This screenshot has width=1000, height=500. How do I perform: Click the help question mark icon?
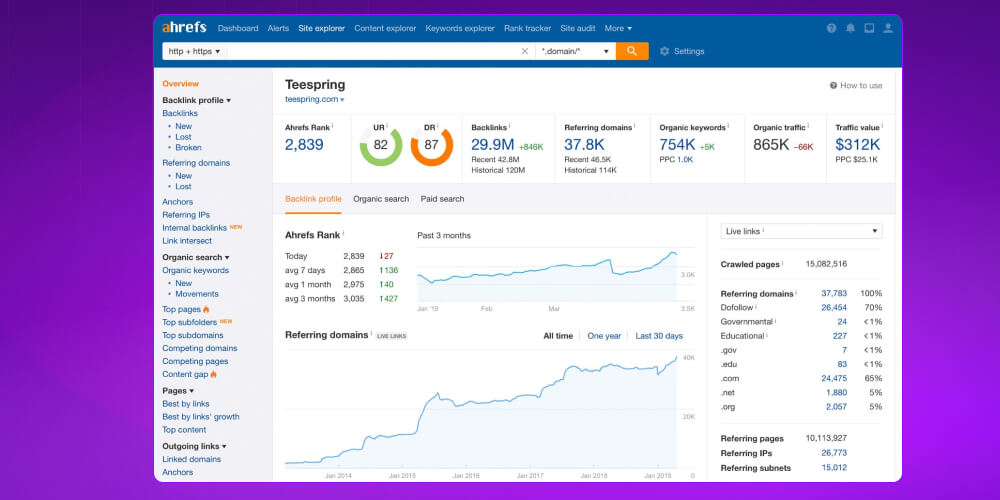(831, 28)
